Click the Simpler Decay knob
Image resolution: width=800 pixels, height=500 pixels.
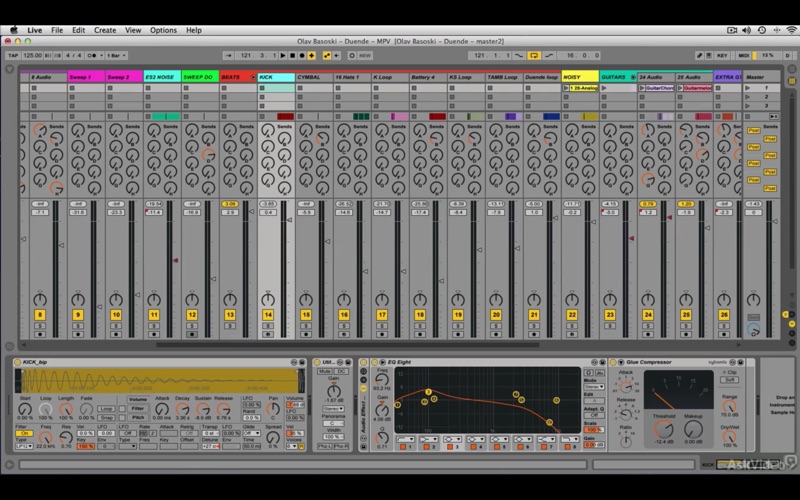(x=182, y=409)
